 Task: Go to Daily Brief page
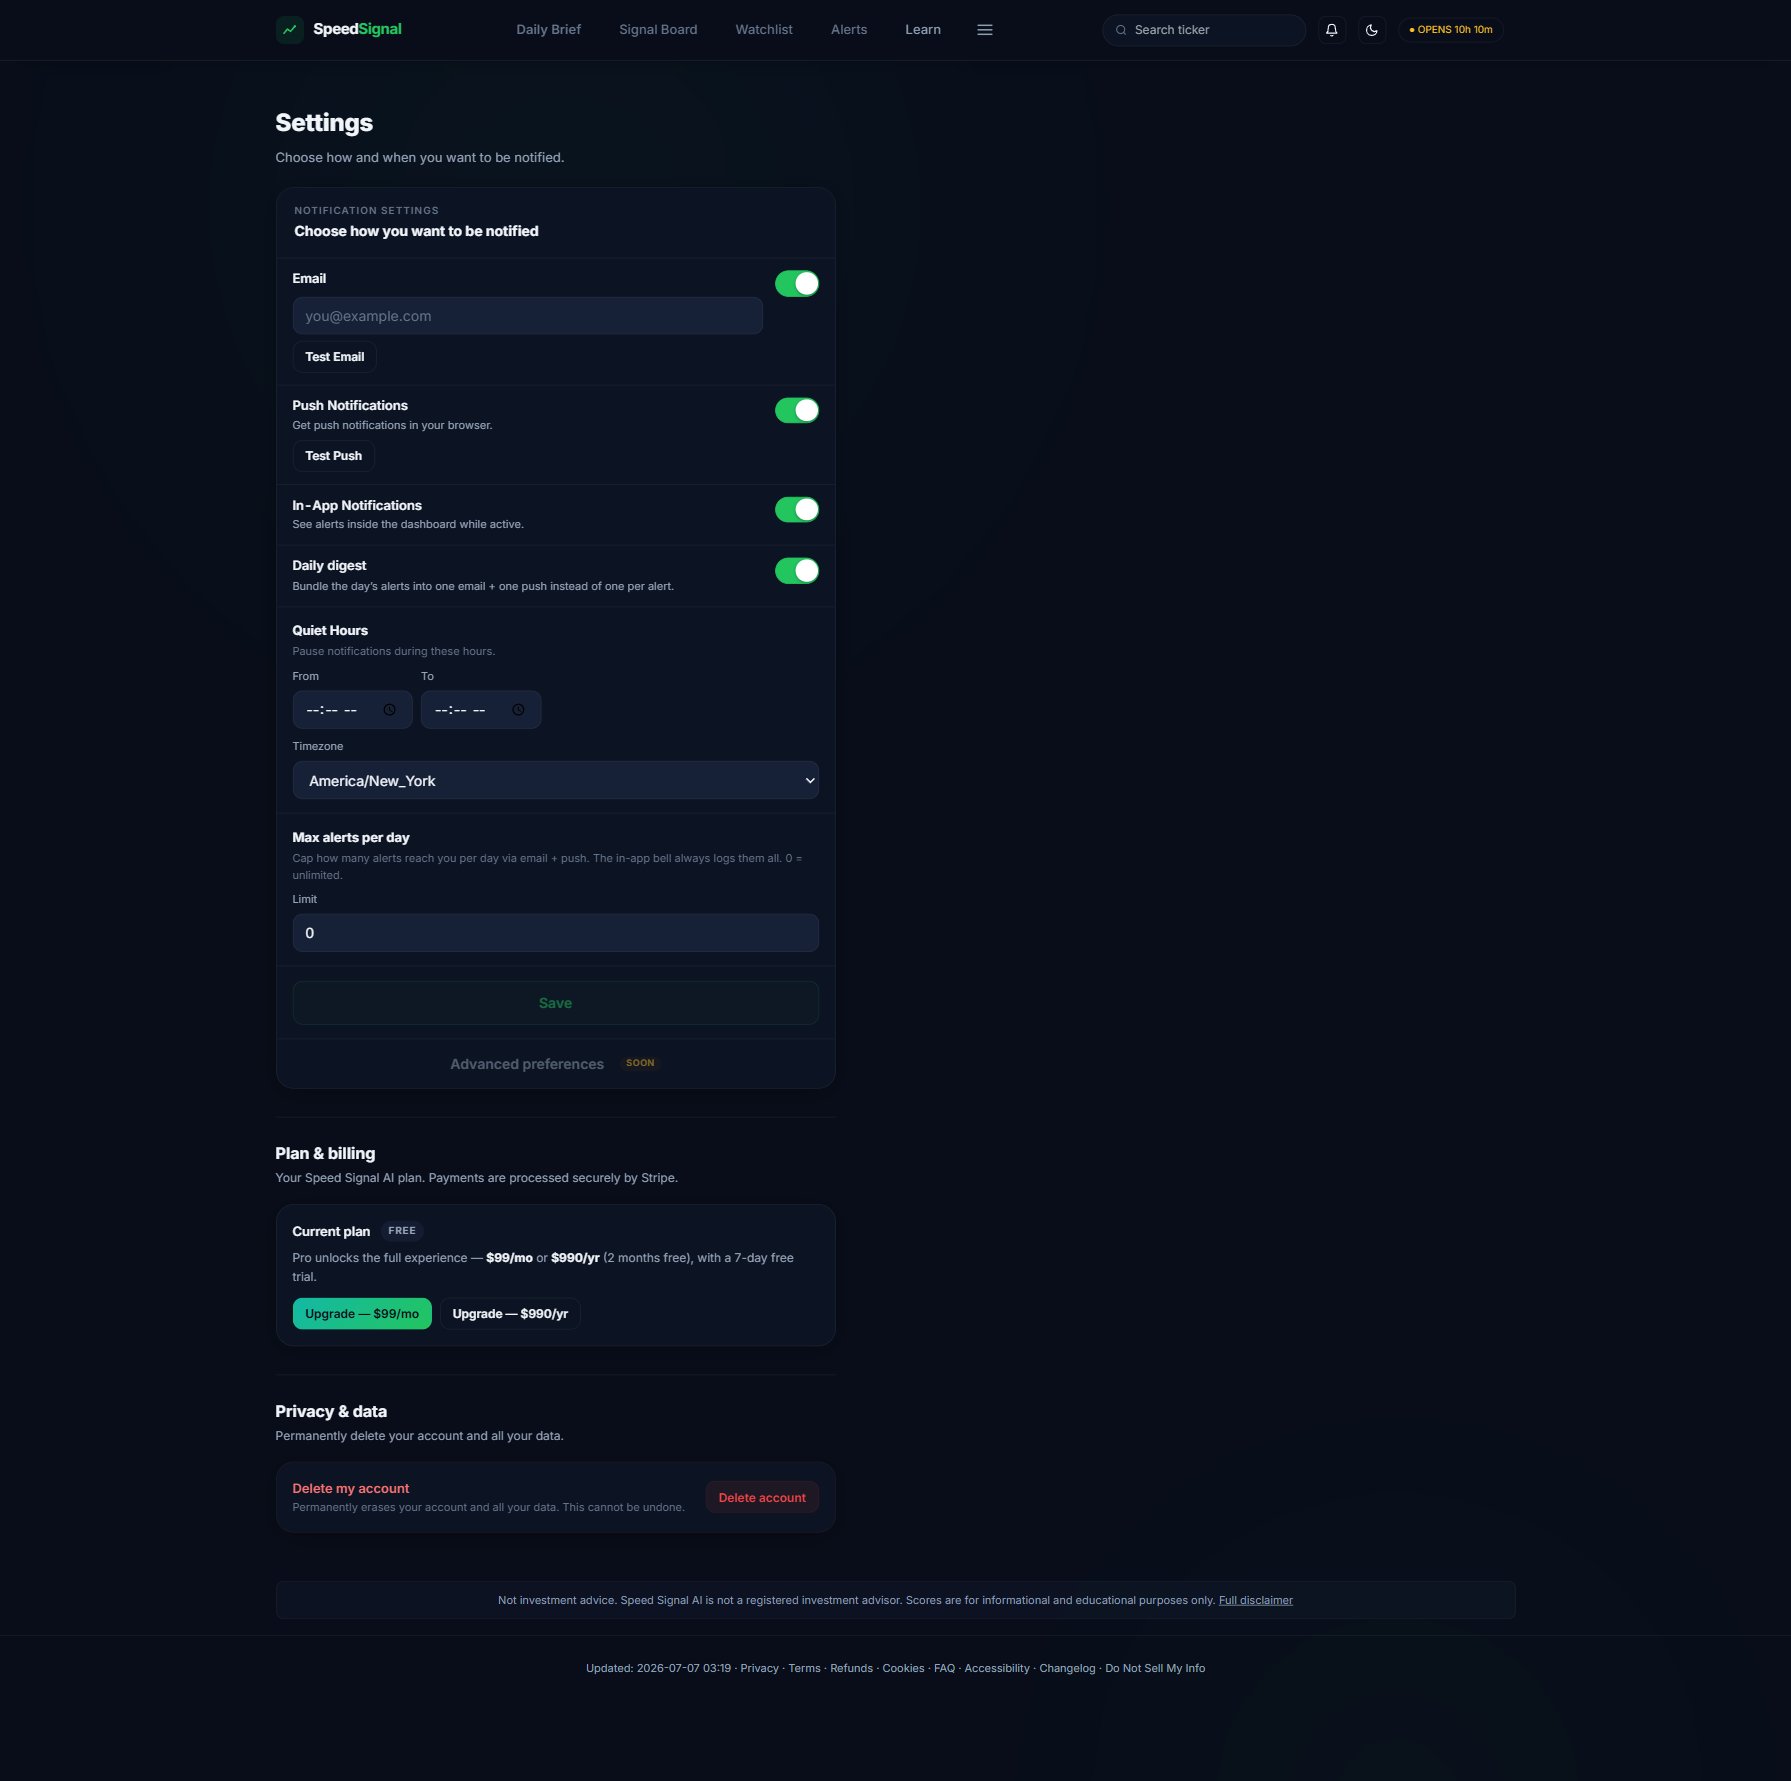(548, 30)
